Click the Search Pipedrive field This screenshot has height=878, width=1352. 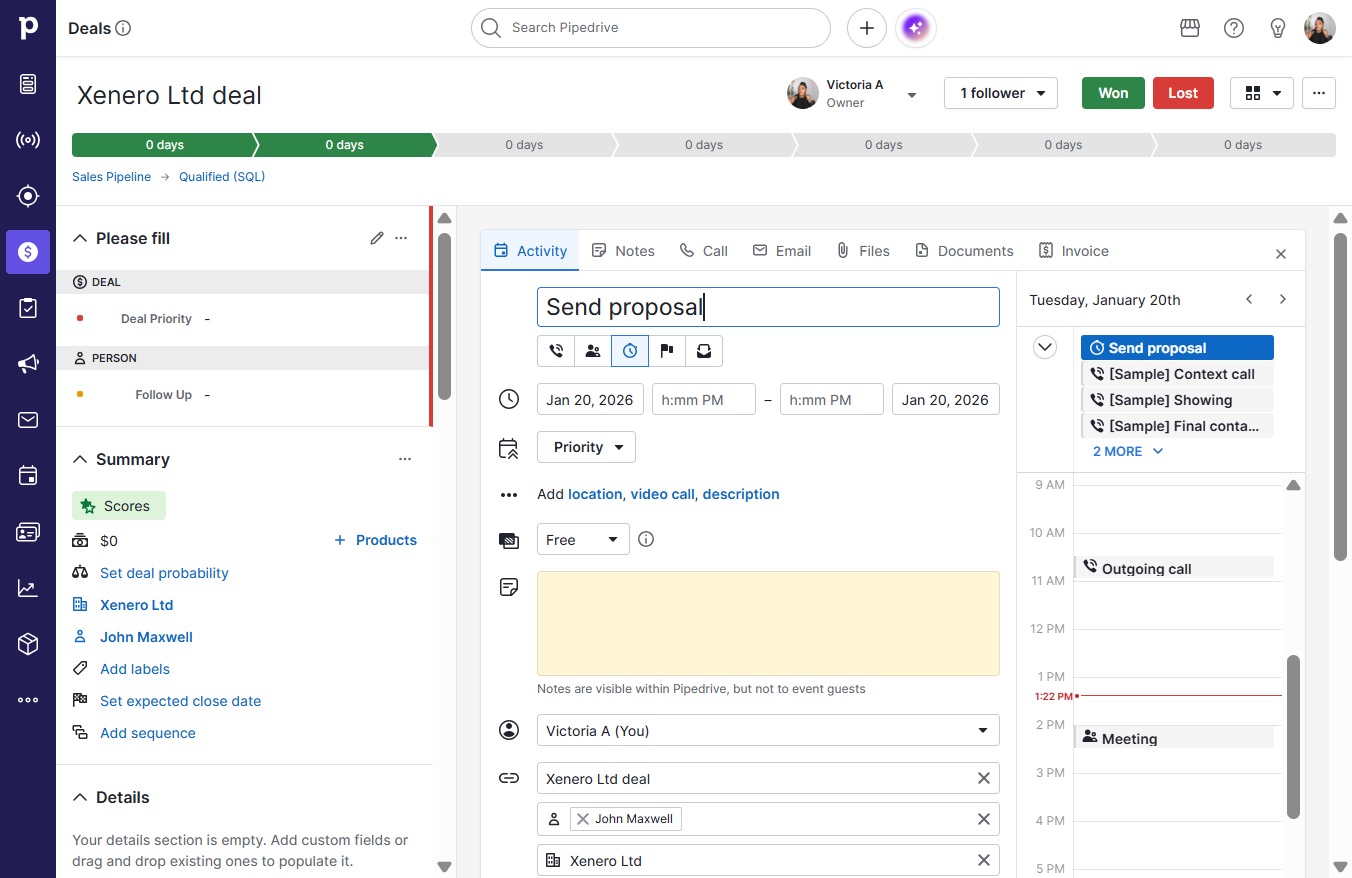click(651, 28)
